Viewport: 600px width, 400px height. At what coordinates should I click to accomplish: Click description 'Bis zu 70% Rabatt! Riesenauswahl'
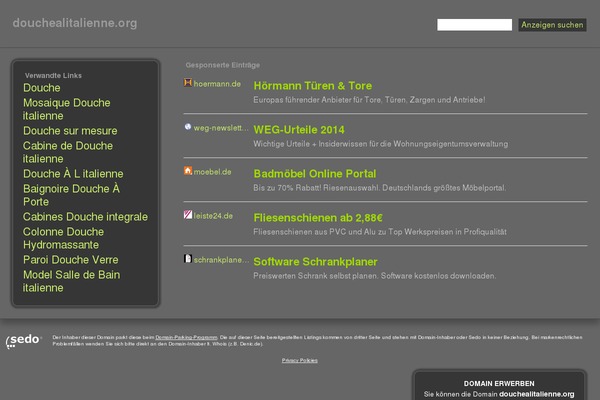[379, 188]
